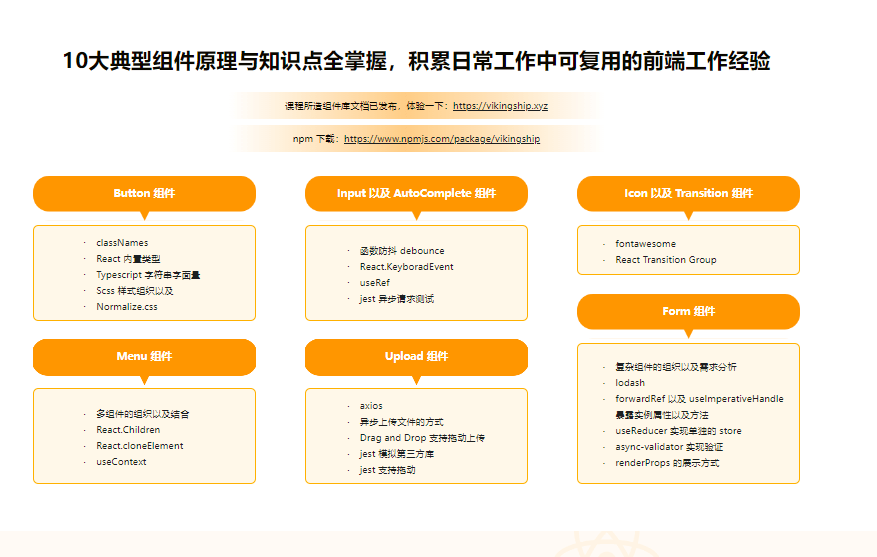Select the Form 组件 orange header
877x557 pixels.
coord(689,311)
